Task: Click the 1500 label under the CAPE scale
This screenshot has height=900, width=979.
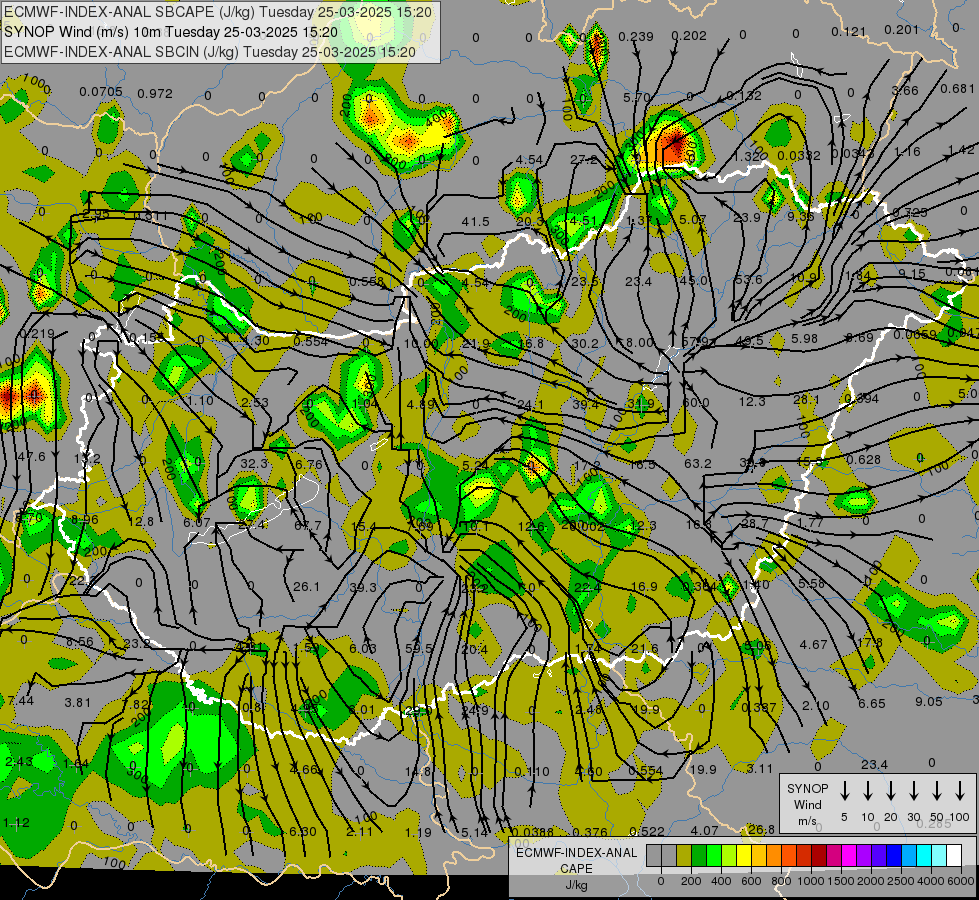Action: 840,881
